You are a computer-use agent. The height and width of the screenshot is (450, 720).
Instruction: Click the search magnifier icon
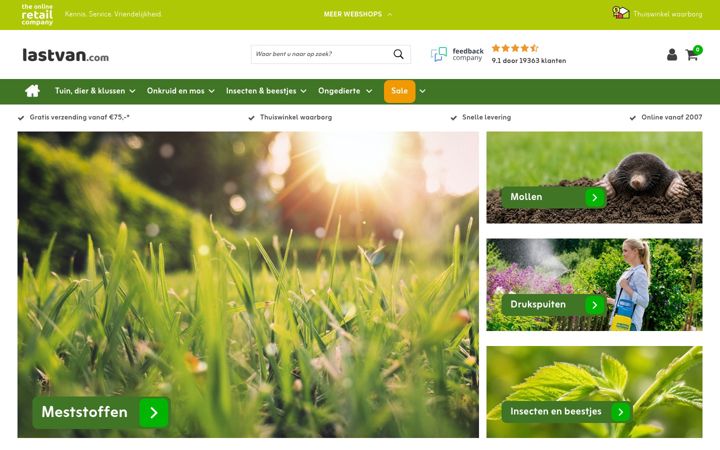click(398, 54)
